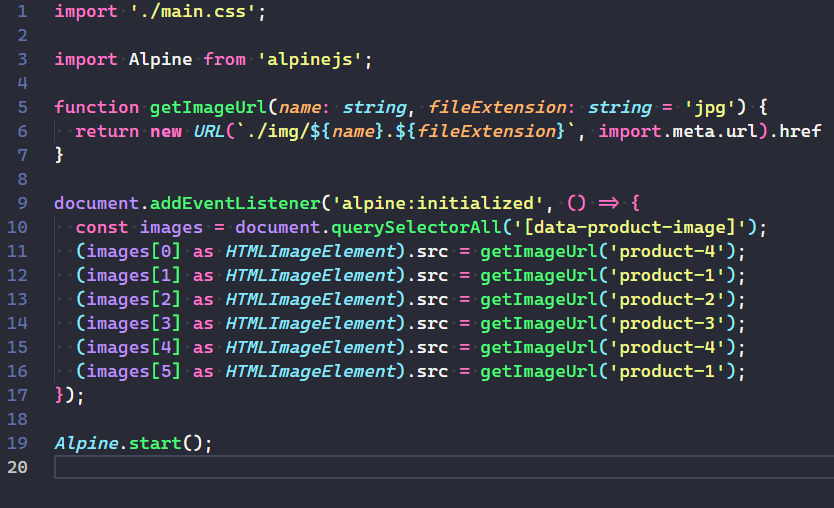Click the 'jpg' default value string
Image resolution: width=834 pixels, height=508 pixels.
click(x=710, y=107)
